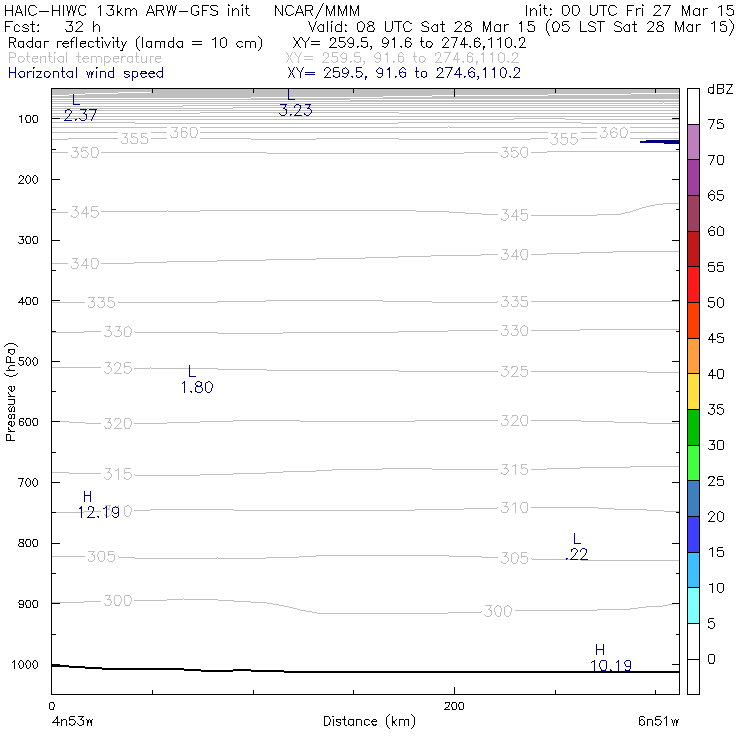The height and width of the screenshot is (740, 740).
Task: Pick the 60-65 dBZ maroon color band
Action: pyautogui.click(x=693, y=213)
